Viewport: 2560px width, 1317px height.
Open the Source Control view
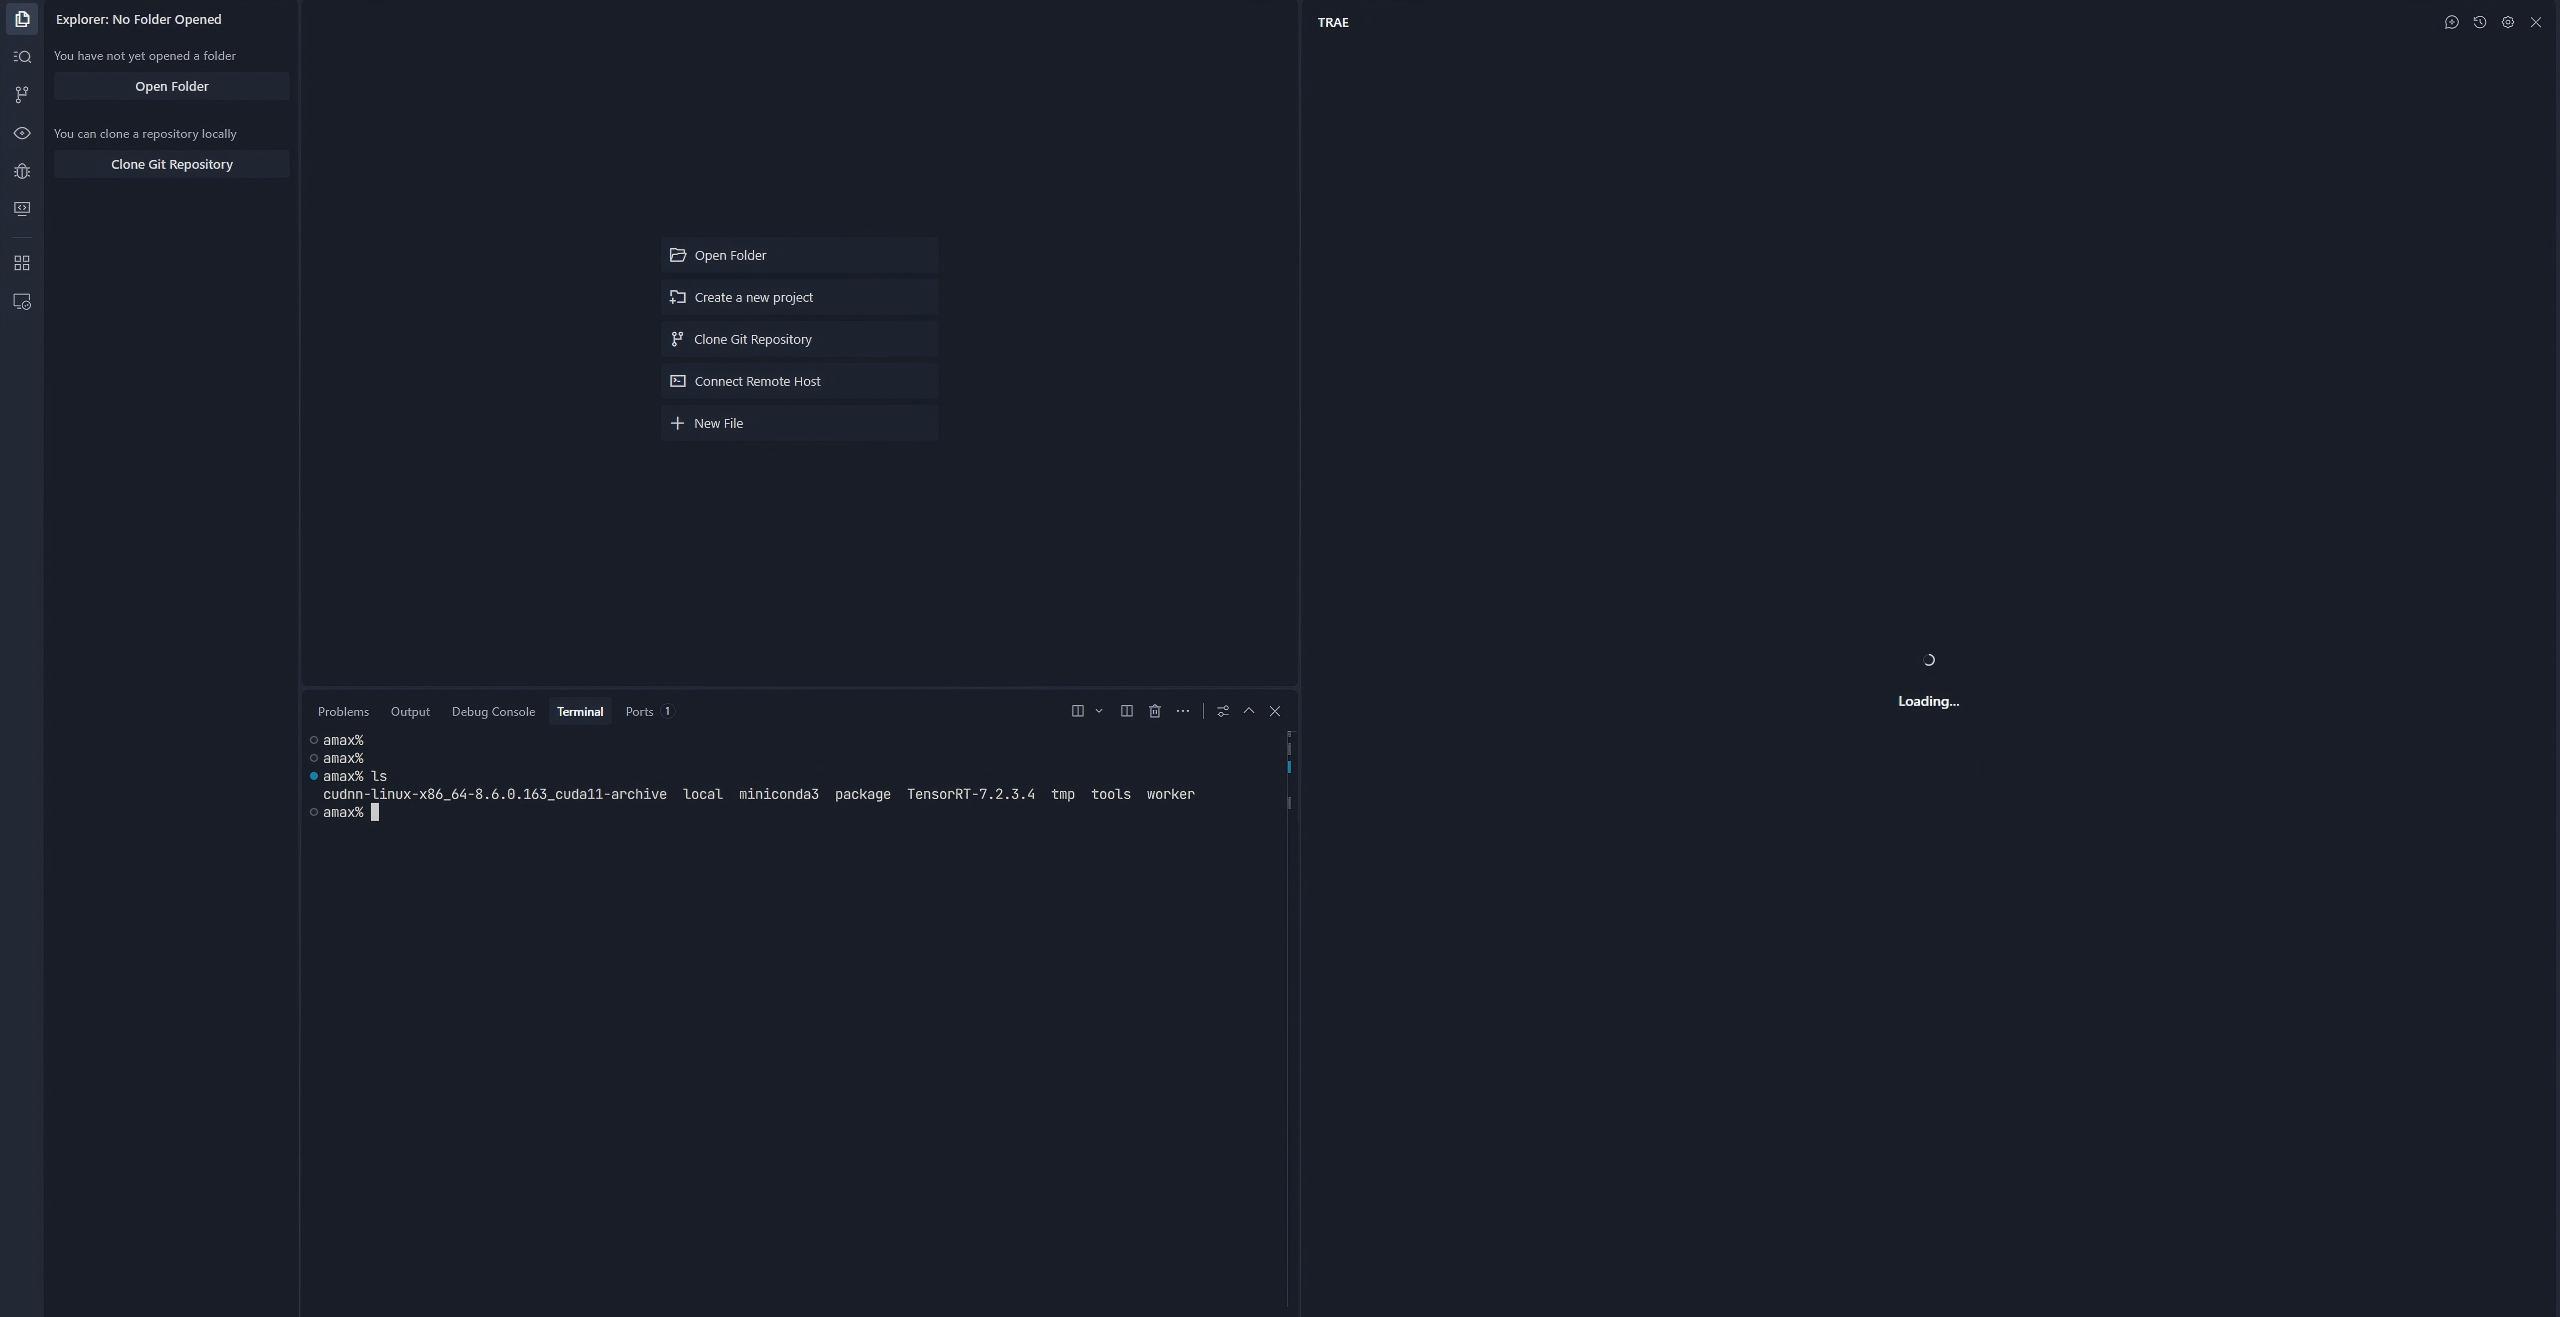(22, 95)
